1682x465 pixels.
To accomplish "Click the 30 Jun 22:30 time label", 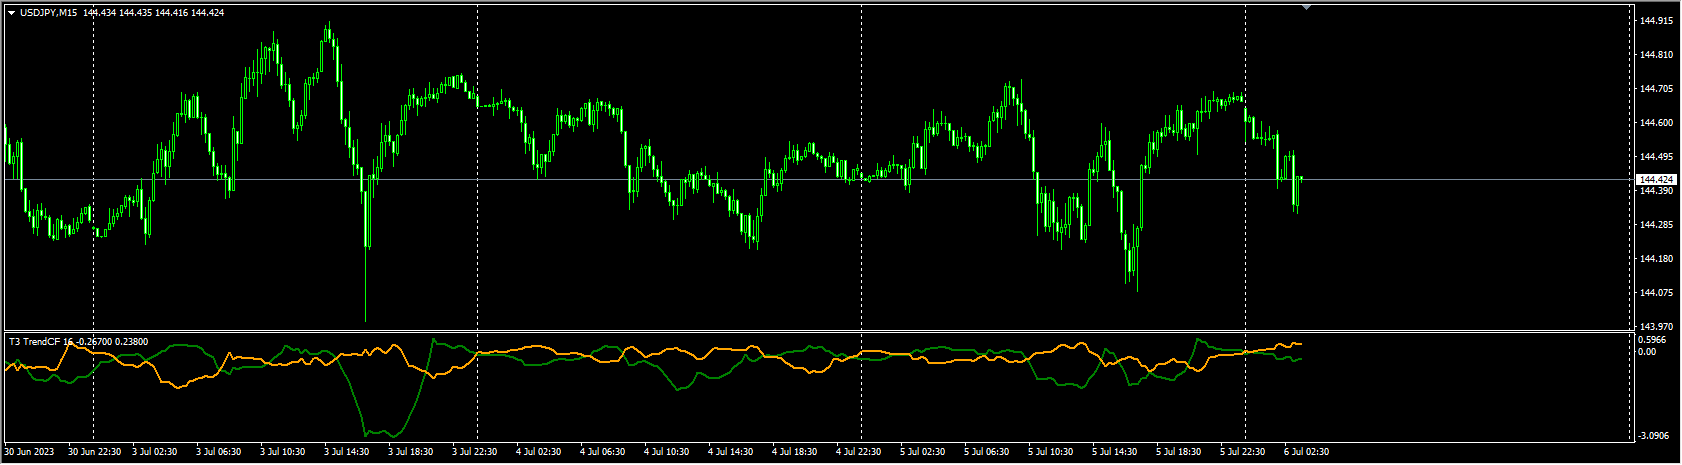I will click(95, 452).
